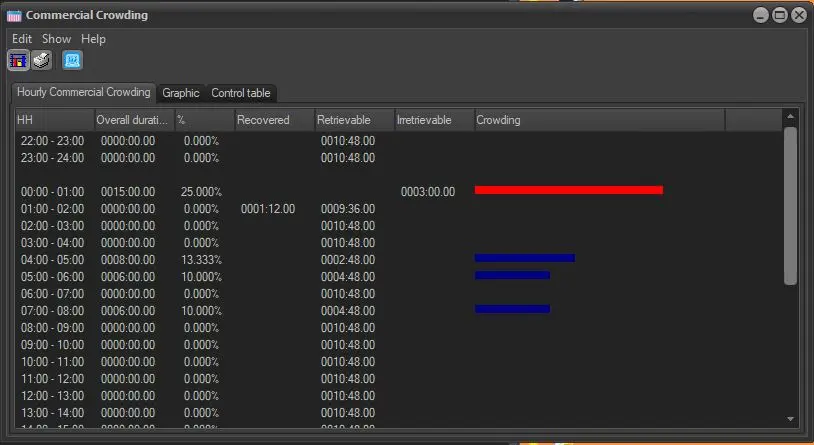Click the HH column header
The width and height of the screenshot is (814, 445).
coord(54,120)
